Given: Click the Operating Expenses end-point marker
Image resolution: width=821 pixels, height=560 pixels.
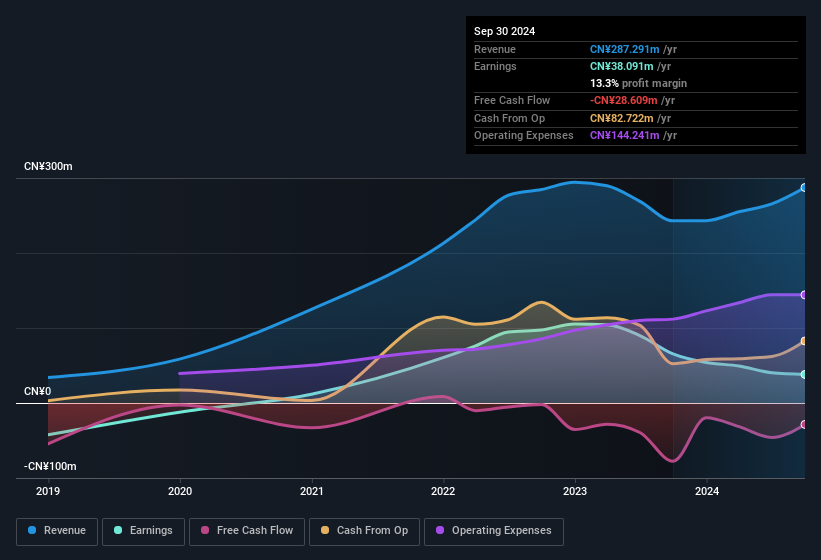Looking at the screenshot, I should (x=804, y=295).
